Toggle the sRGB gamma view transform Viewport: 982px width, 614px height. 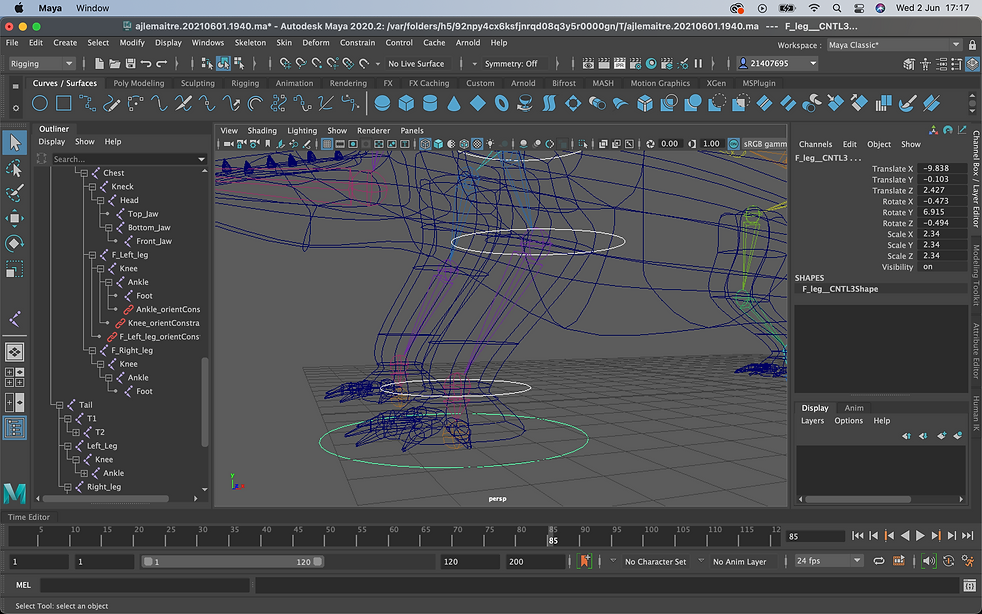733,144
